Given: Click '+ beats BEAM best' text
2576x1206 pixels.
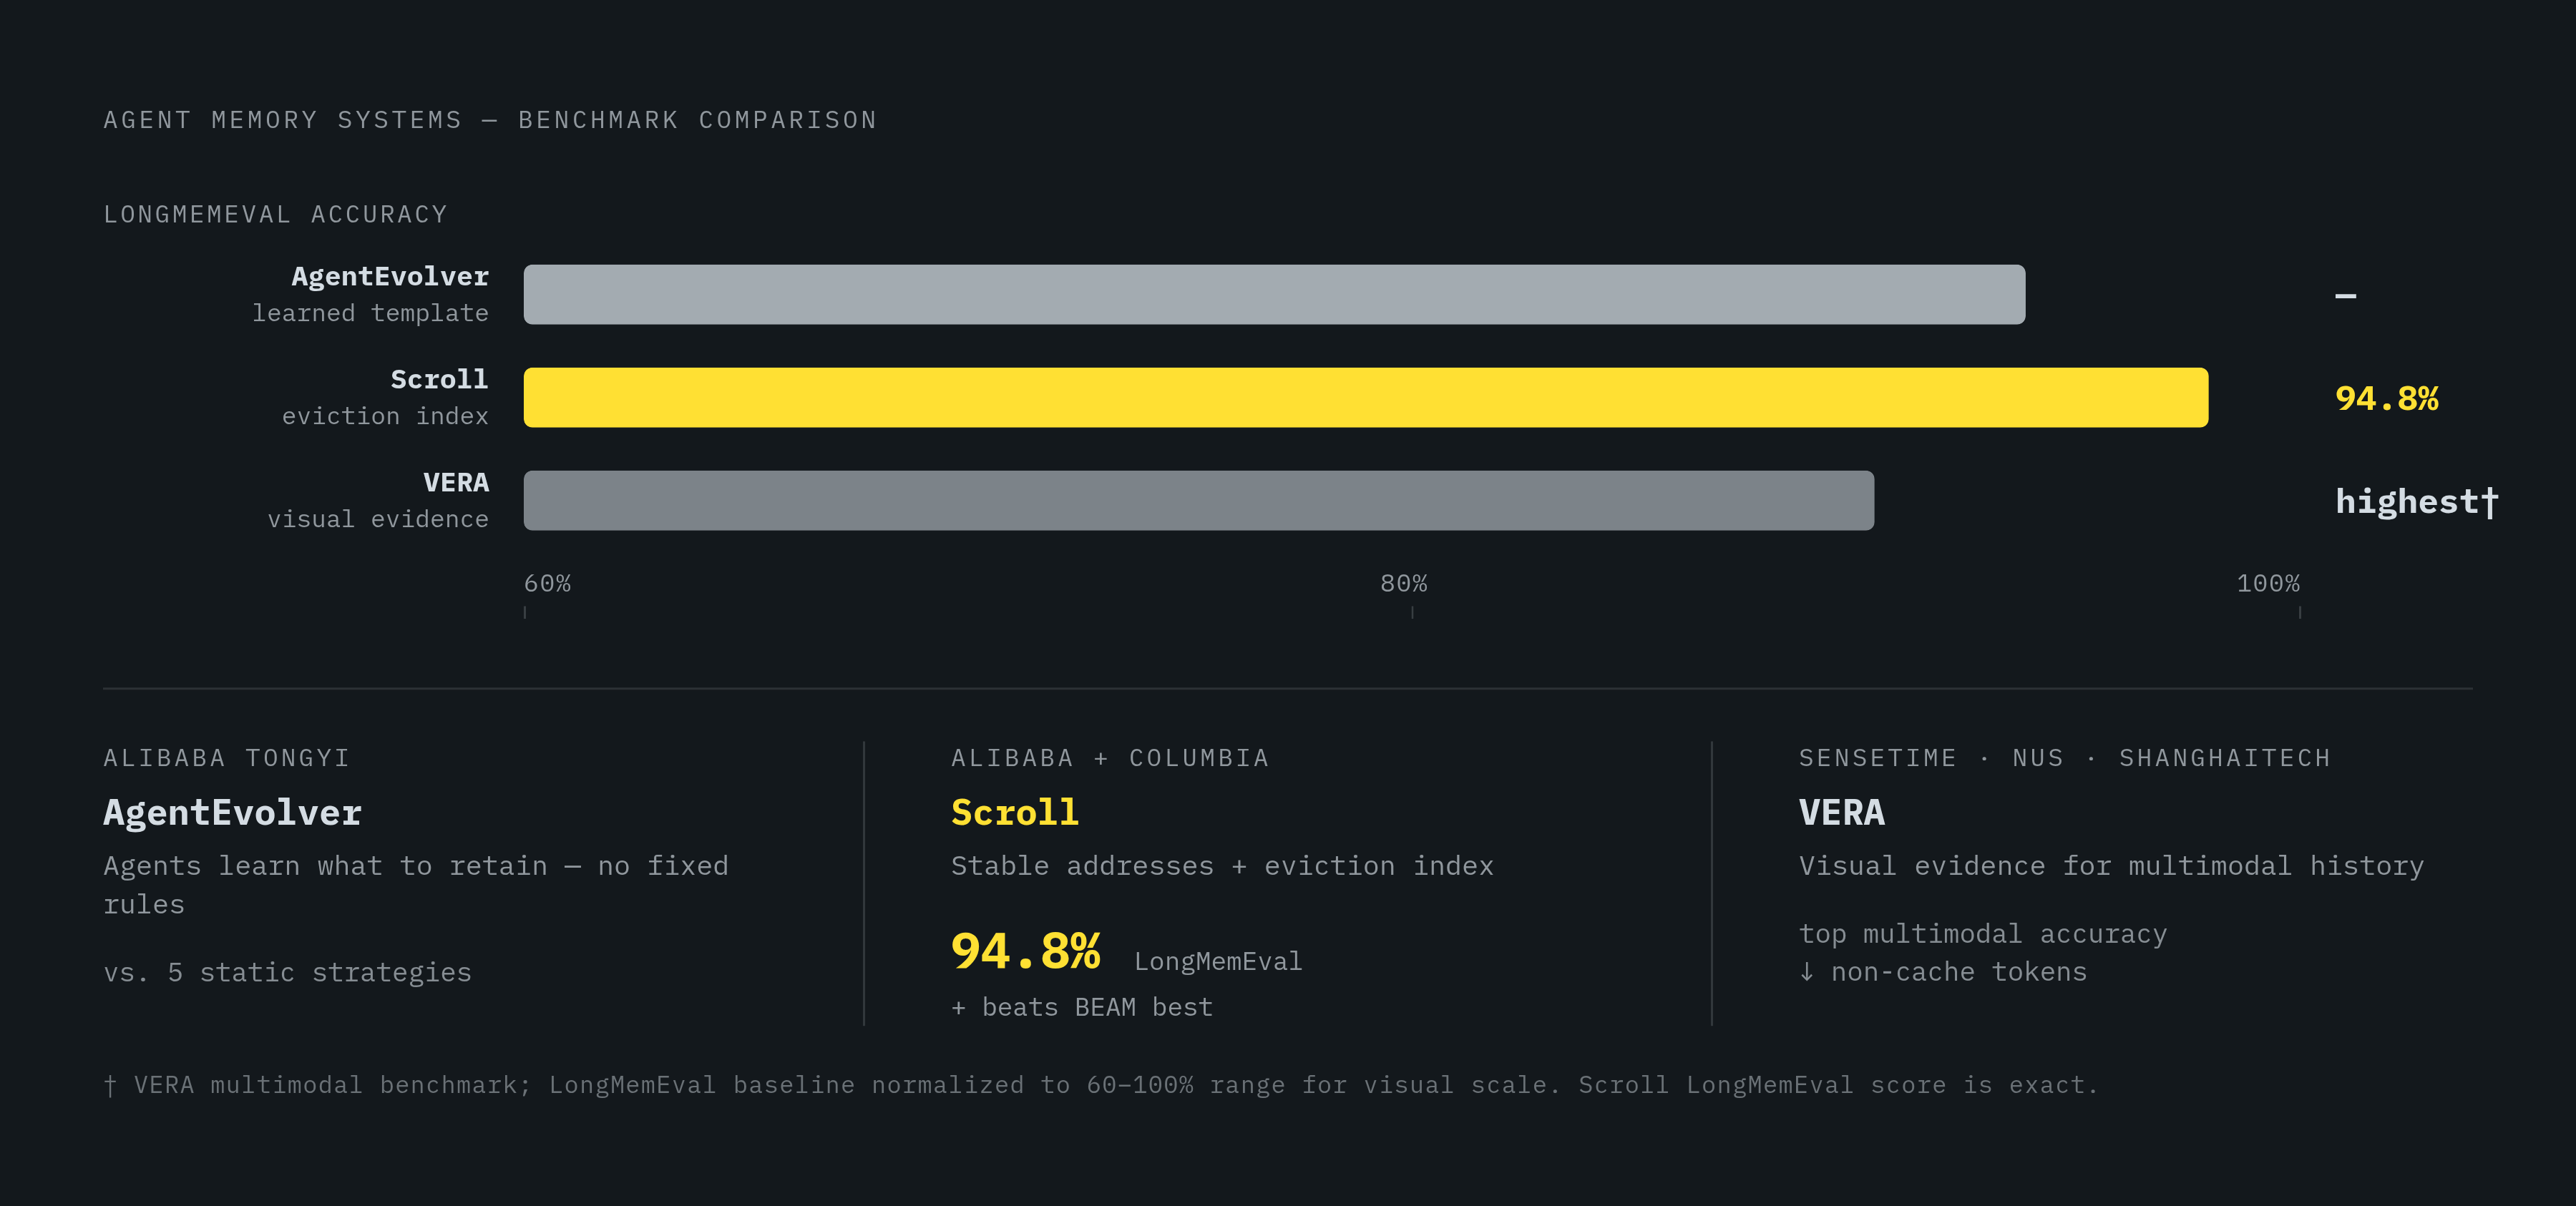Looking at the screenshot, I should tap(1082, 1007).
